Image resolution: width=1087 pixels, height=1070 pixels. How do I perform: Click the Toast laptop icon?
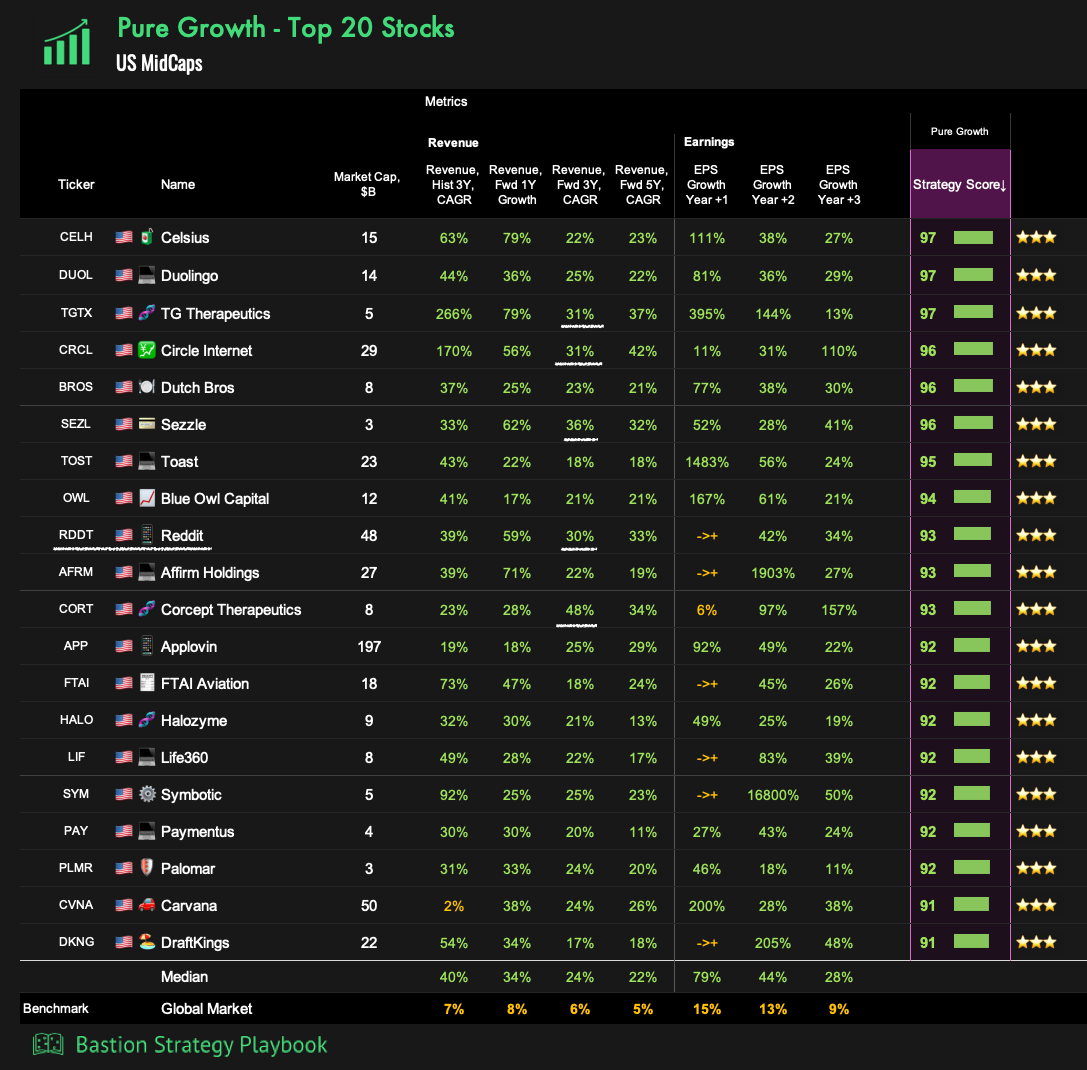146,460
